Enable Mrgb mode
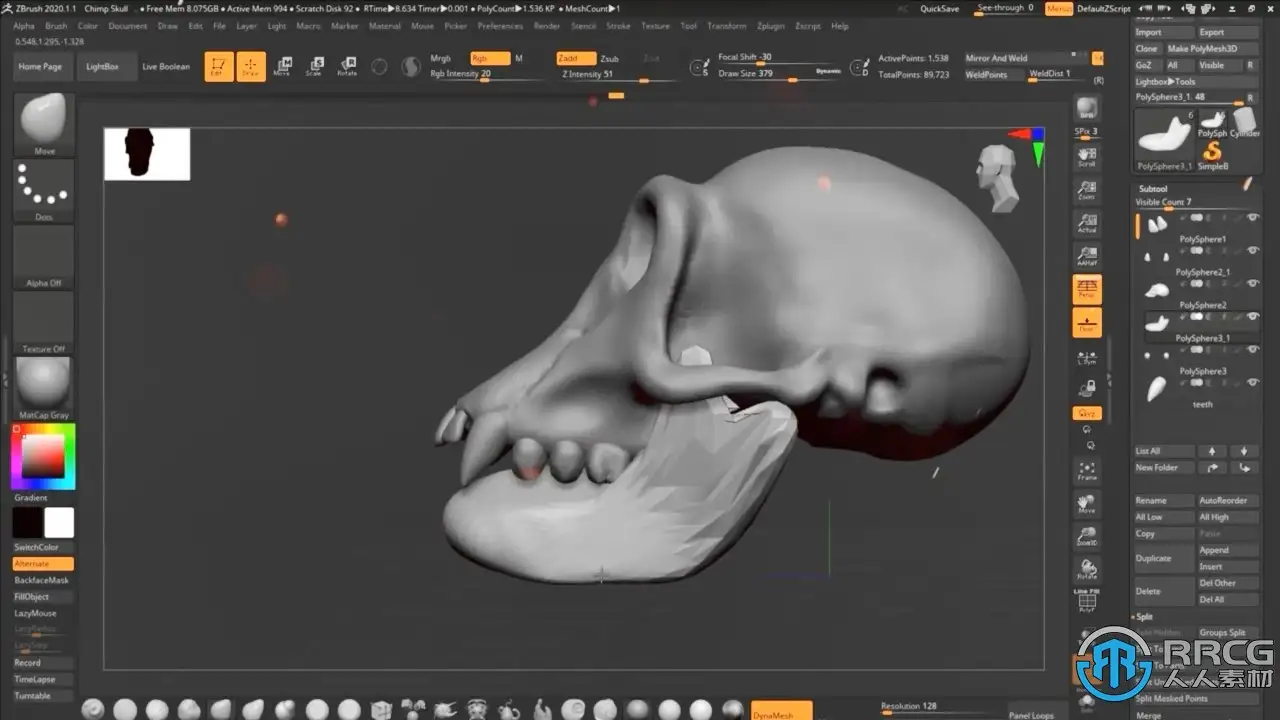The height and width of the screenshot is (720, 1280). (x=441, y=58)
